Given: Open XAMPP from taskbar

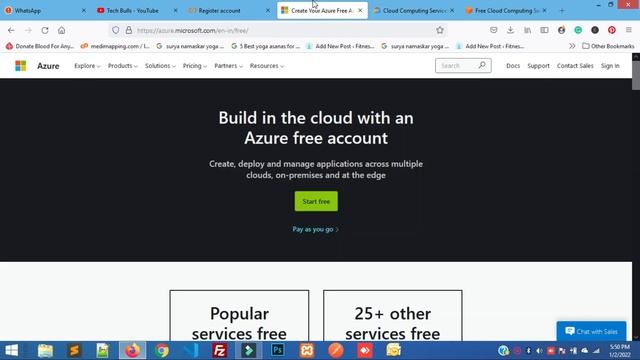Looking at the screenshot, I should tap(307, 350).
